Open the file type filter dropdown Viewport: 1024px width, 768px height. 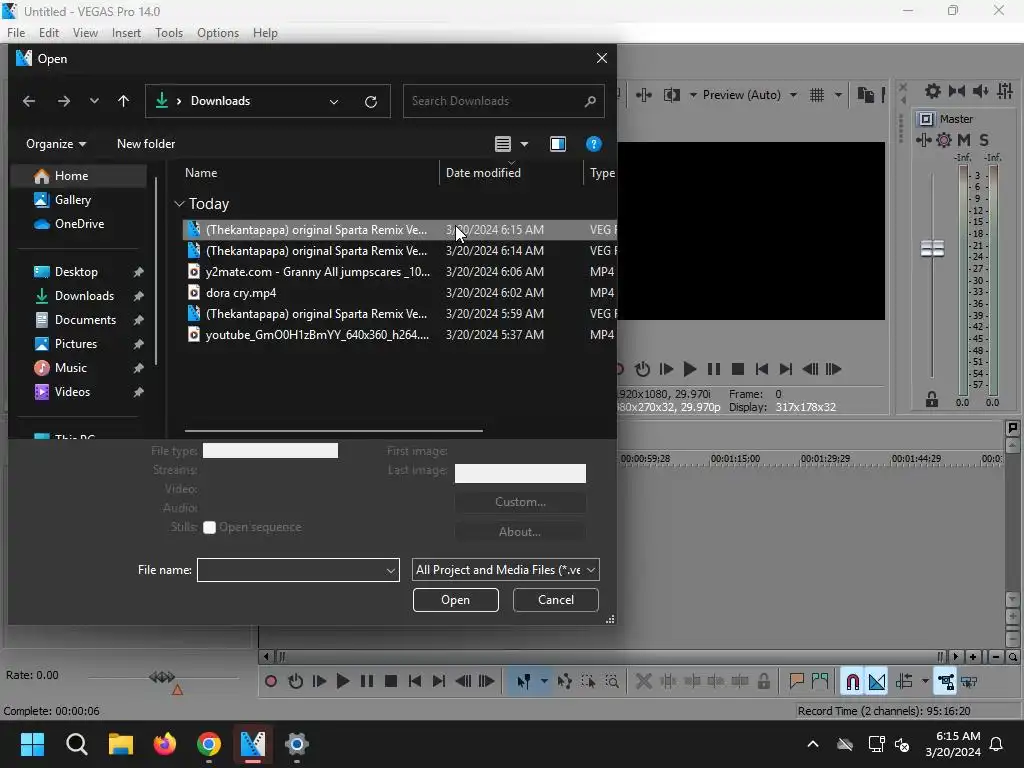pos(505,570)
